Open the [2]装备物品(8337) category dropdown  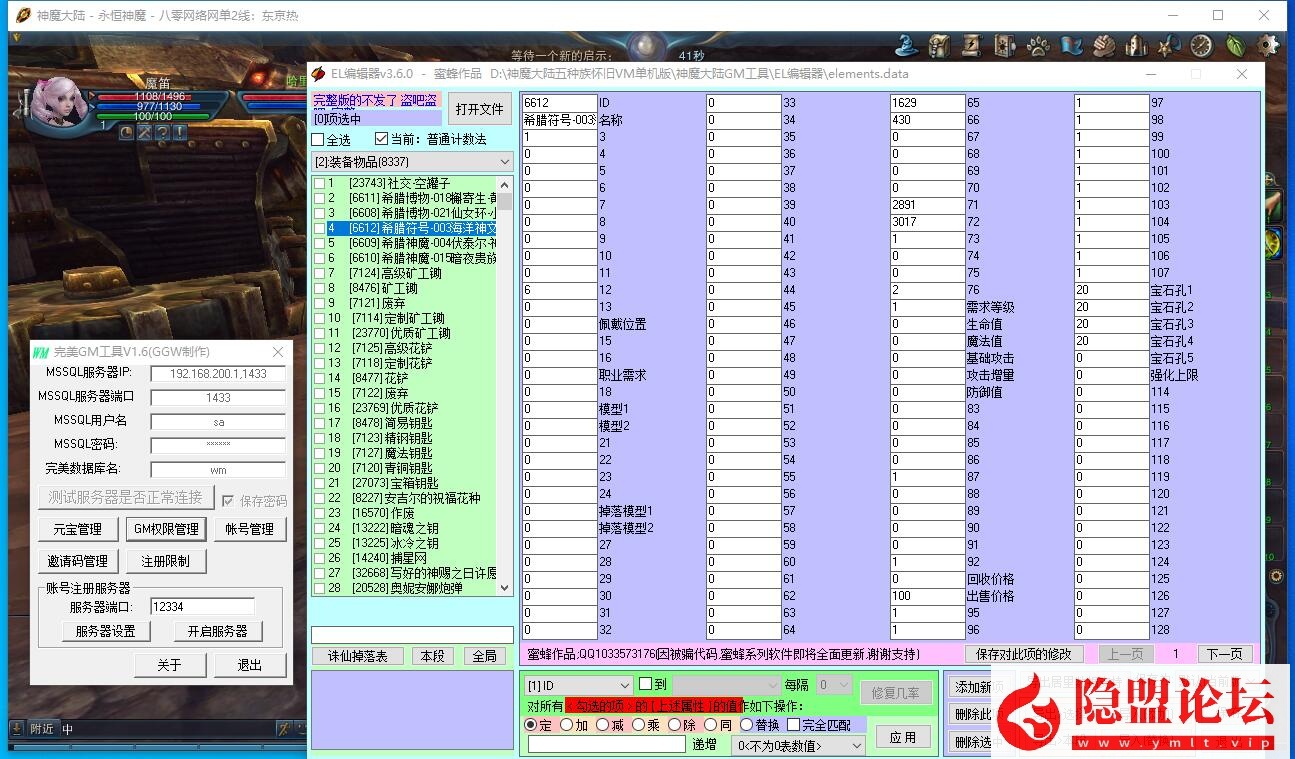point(410,161)
